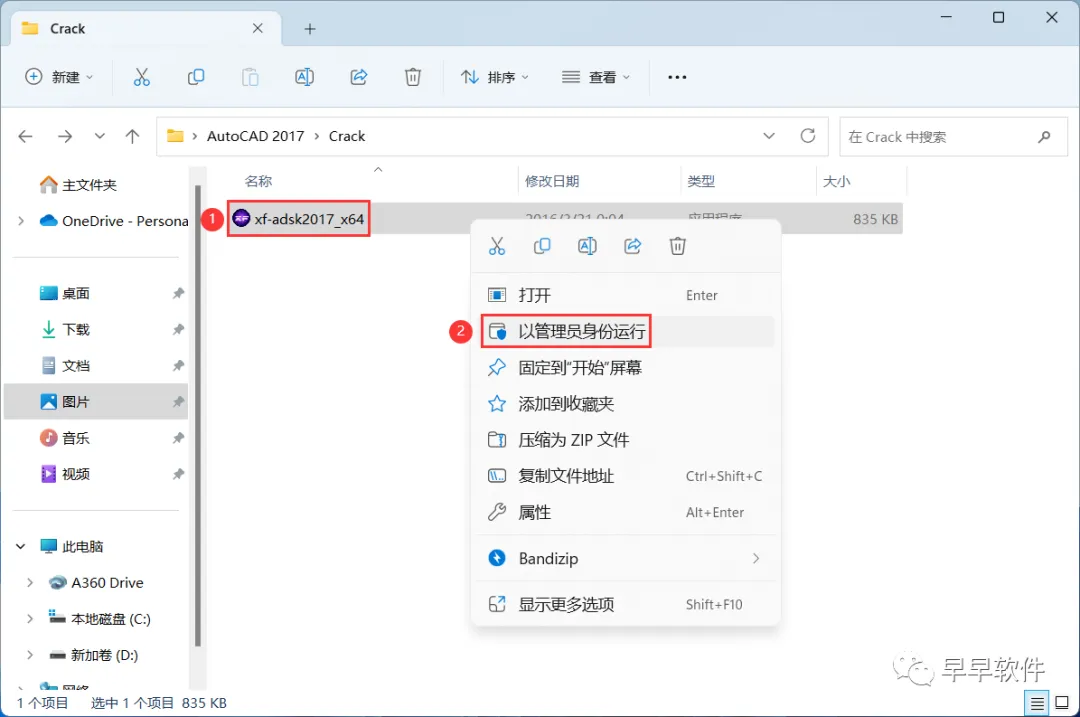The width and height of the screenshot is (1080, 717).
Task: Click the search magnifier icon
Action: pyautogui.click(x=1044, y=136)
